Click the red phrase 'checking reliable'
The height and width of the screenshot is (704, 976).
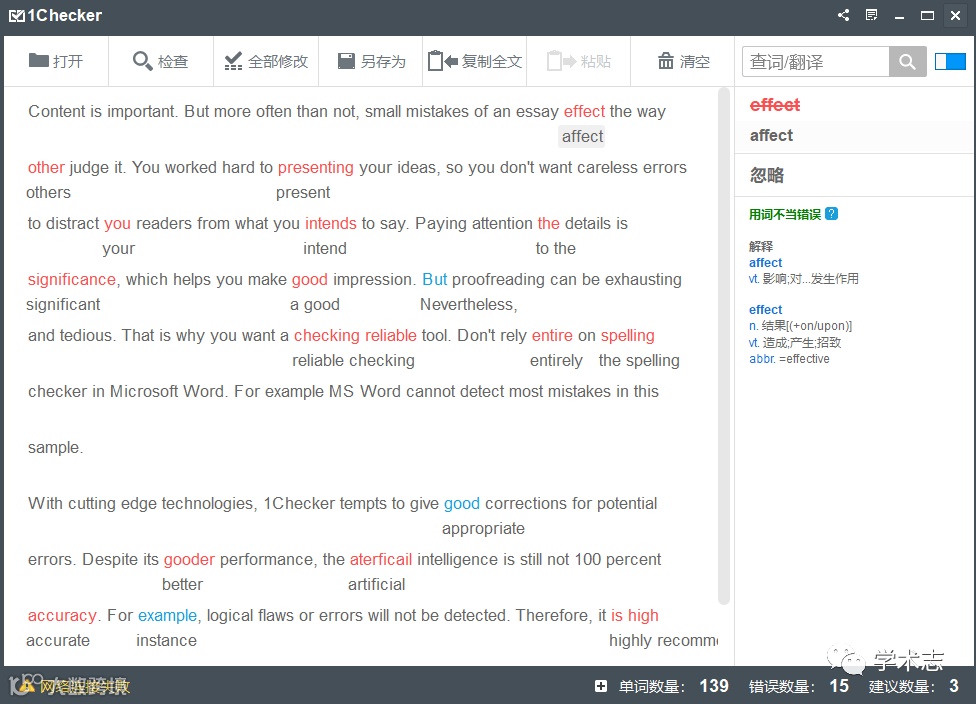click(x=355, y=336)
